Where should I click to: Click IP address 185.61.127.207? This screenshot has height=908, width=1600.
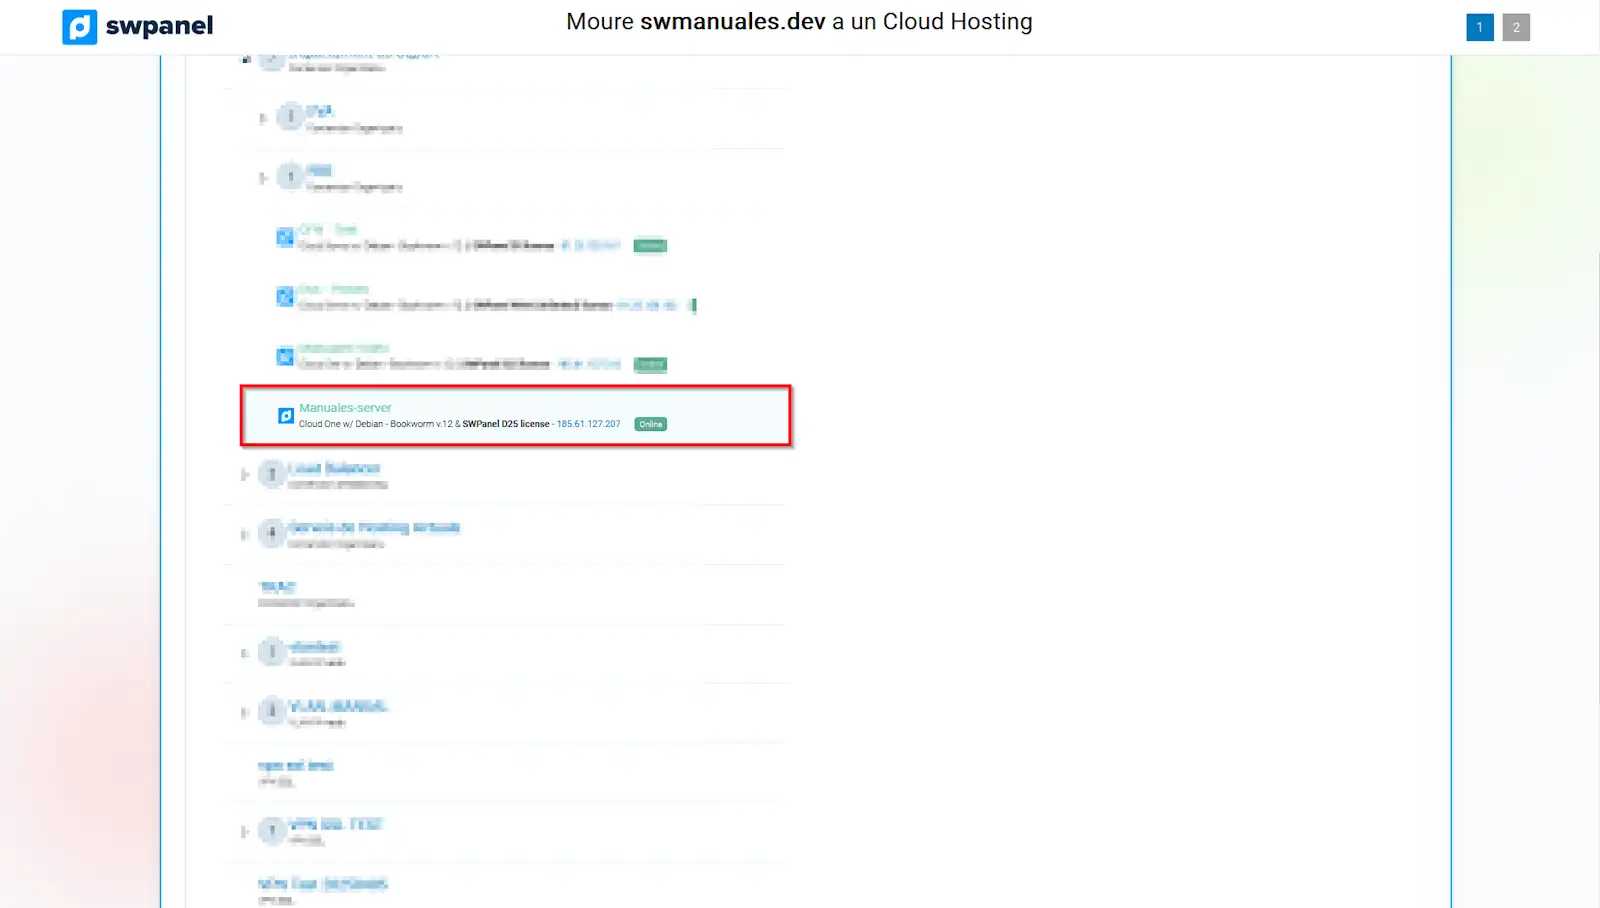[x=588, y=424]
